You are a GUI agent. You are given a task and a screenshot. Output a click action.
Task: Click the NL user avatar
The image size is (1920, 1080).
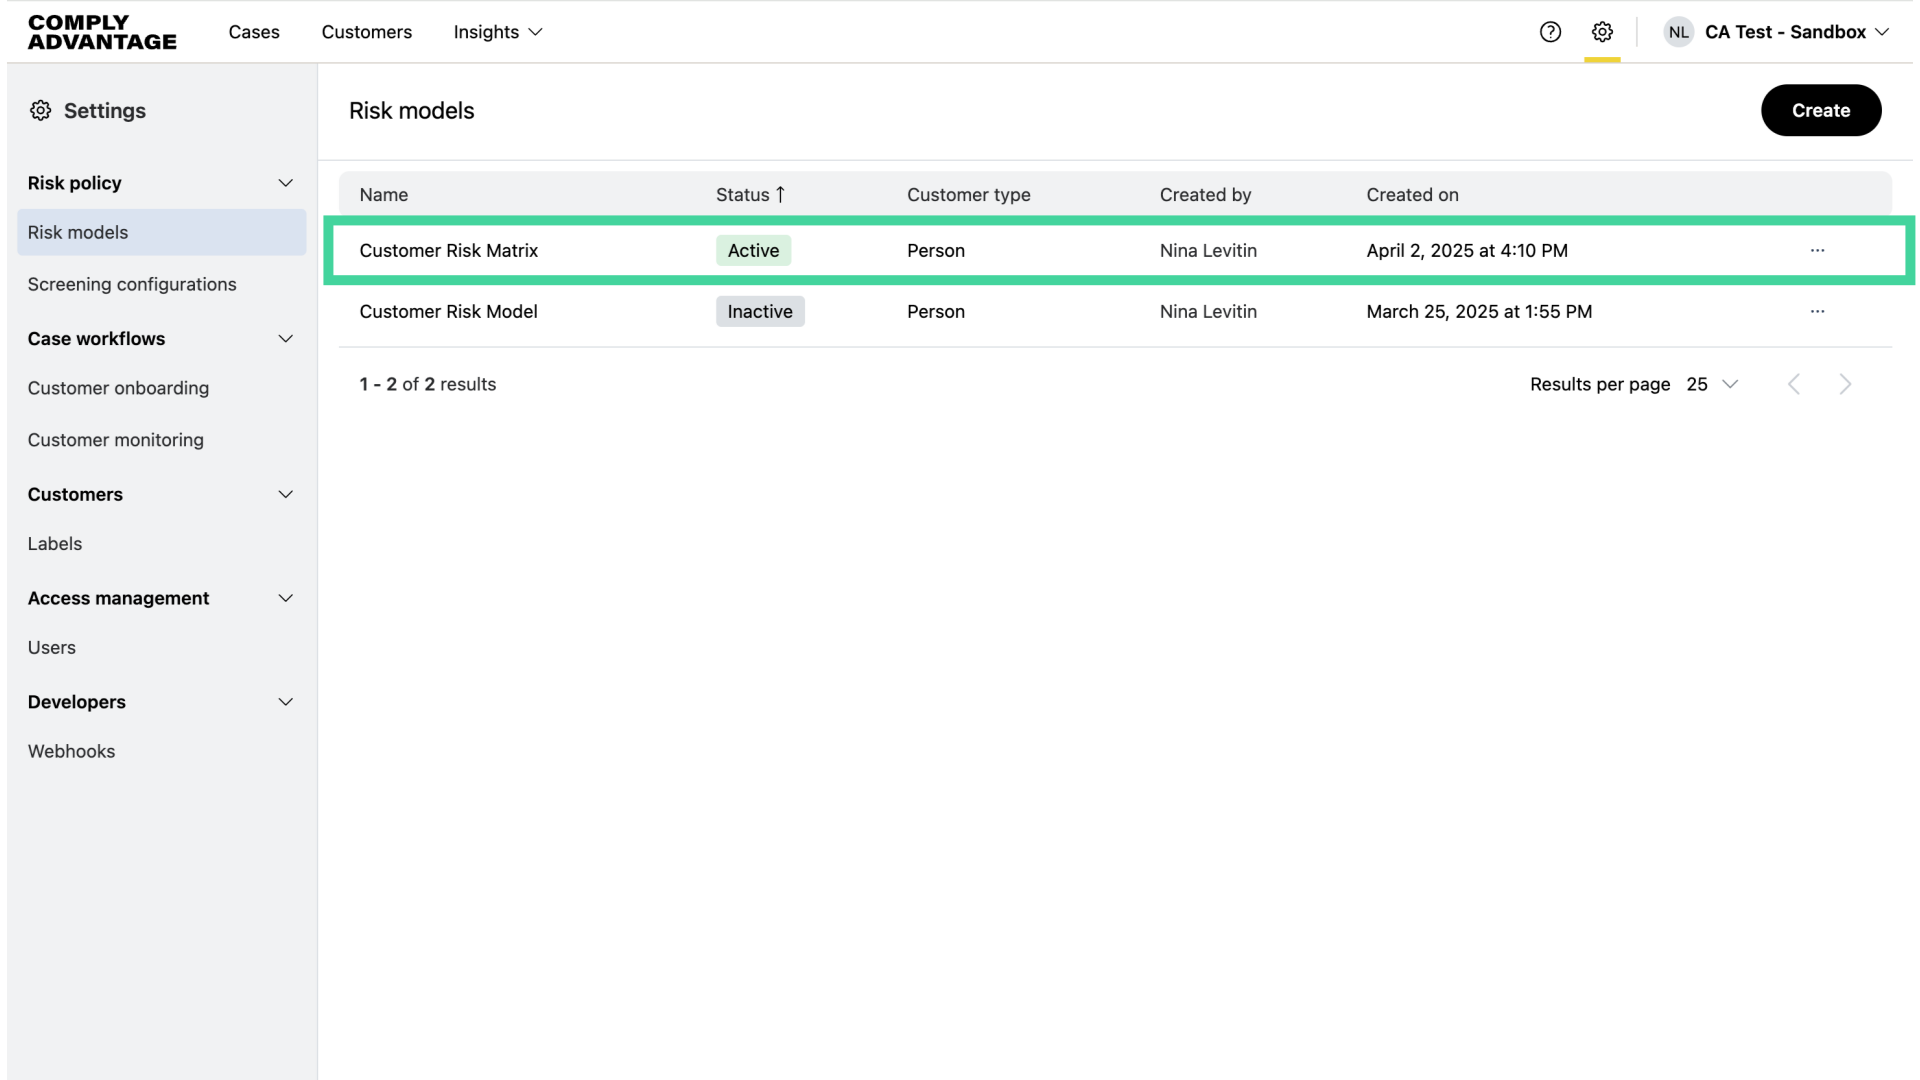(x=1678, y=31)
